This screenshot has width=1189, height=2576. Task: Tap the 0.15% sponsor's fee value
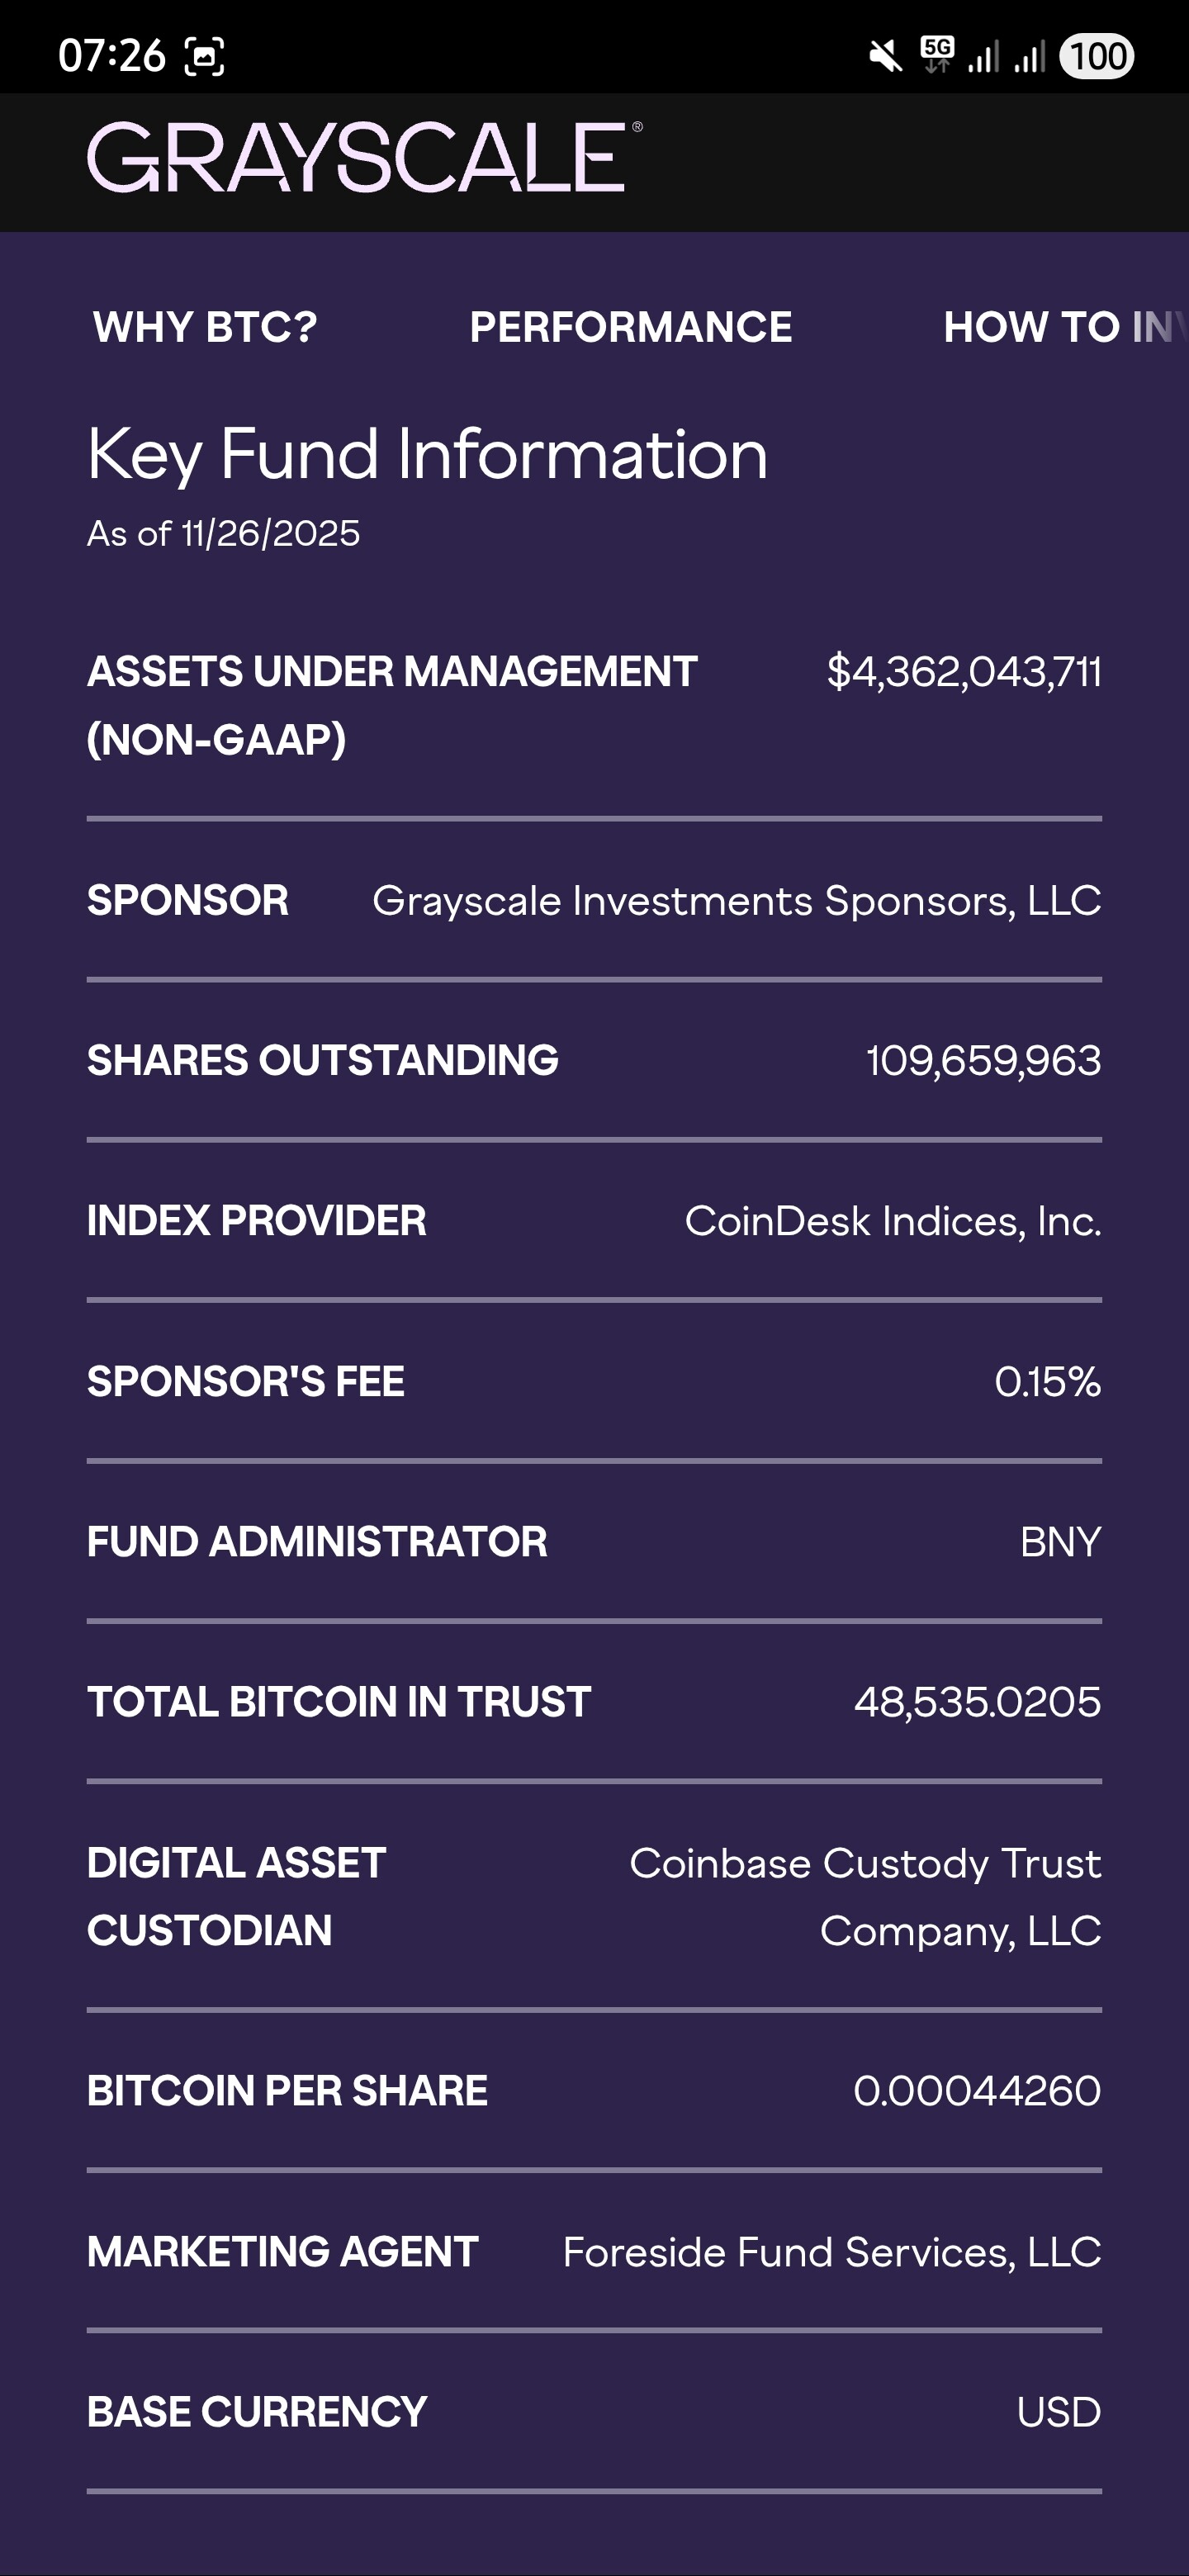click(1047, 1382)
